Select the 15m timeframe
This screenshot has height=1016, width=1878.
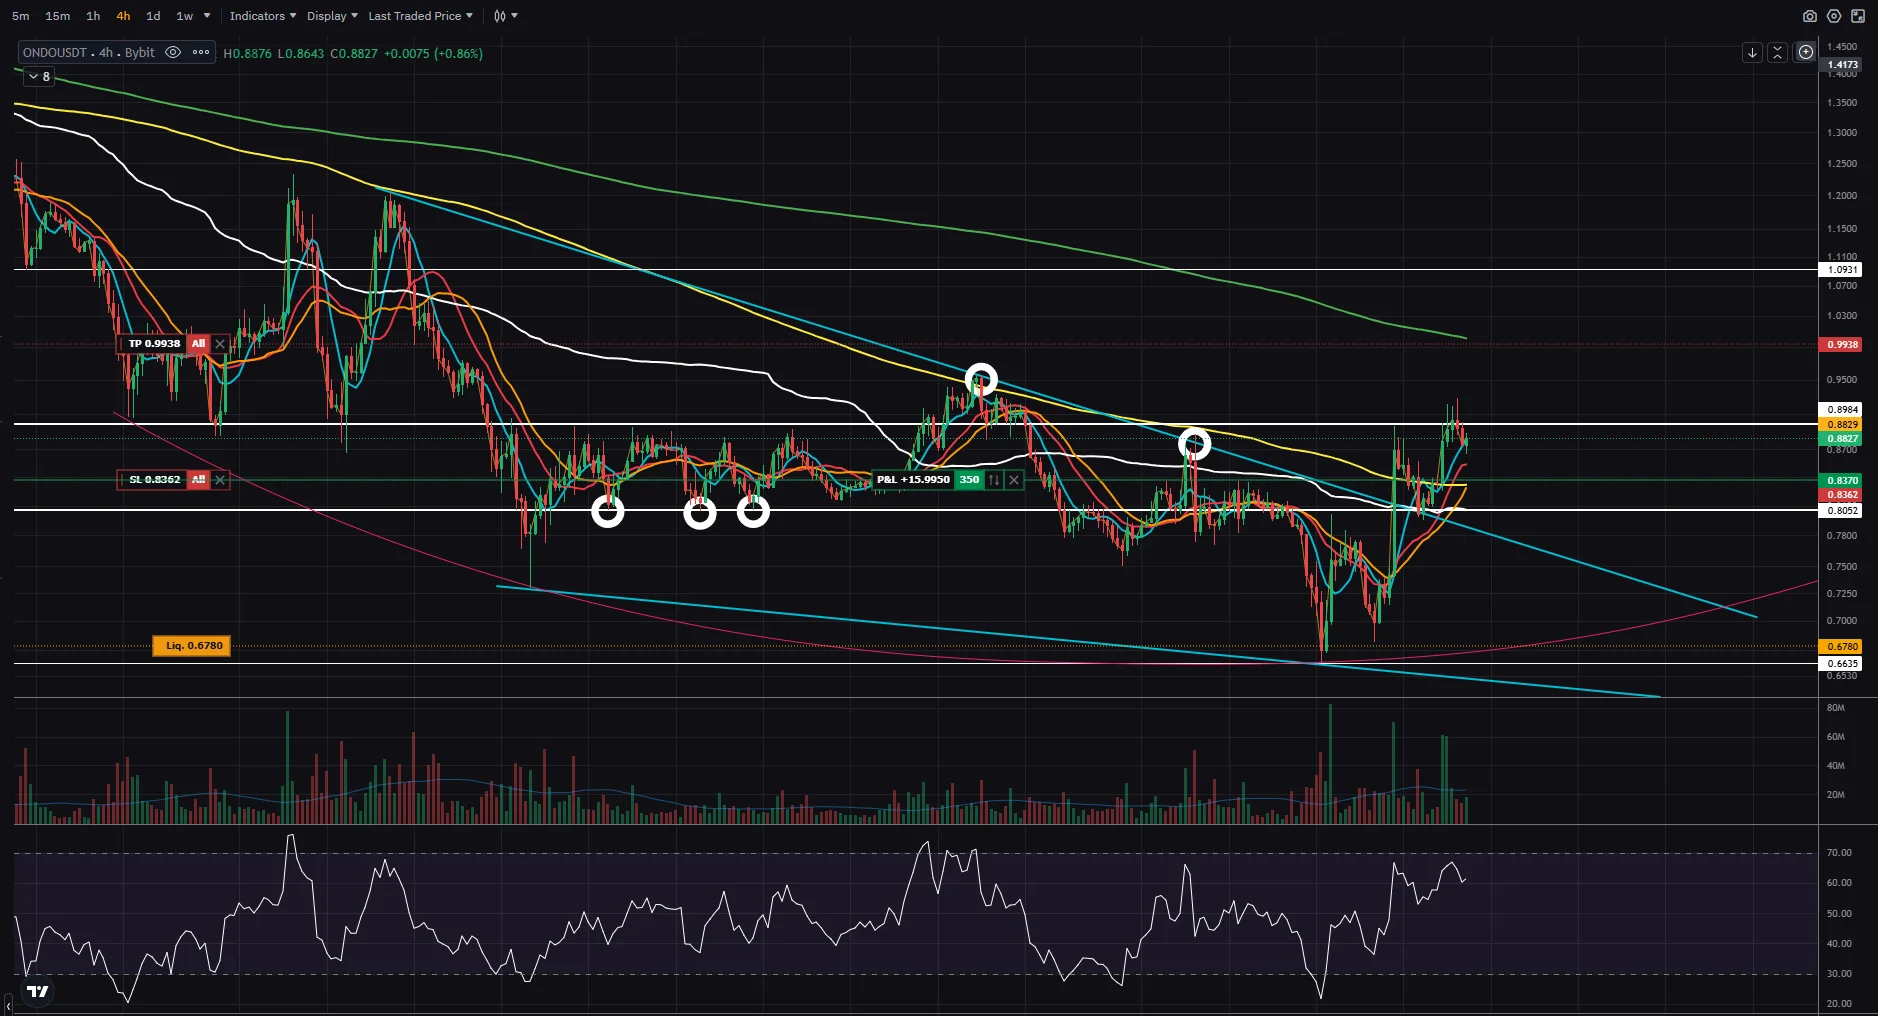(58, 16)
